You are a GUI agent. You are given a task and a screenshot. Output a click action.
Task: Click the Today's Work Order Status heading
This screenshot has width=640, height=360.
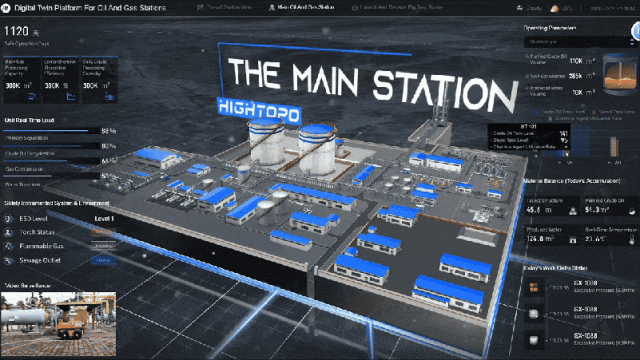(555, 268)
